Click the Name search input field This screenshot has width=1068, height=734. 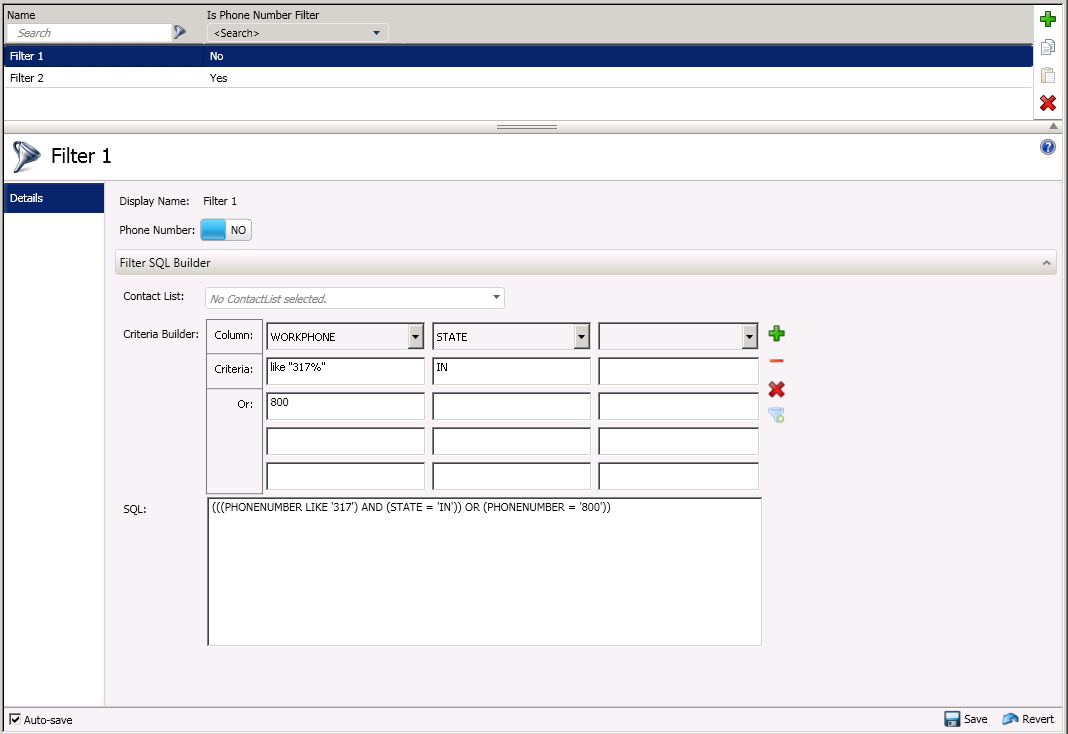coord(89,33)
